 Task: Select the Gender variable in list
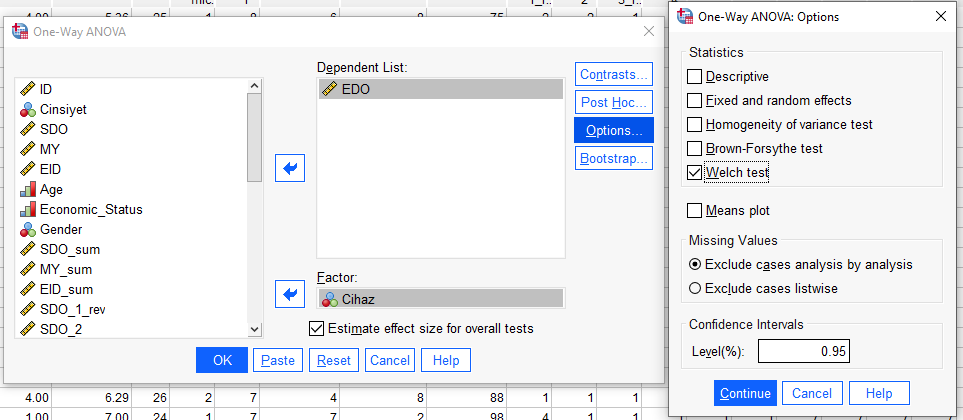coord(61,229)
